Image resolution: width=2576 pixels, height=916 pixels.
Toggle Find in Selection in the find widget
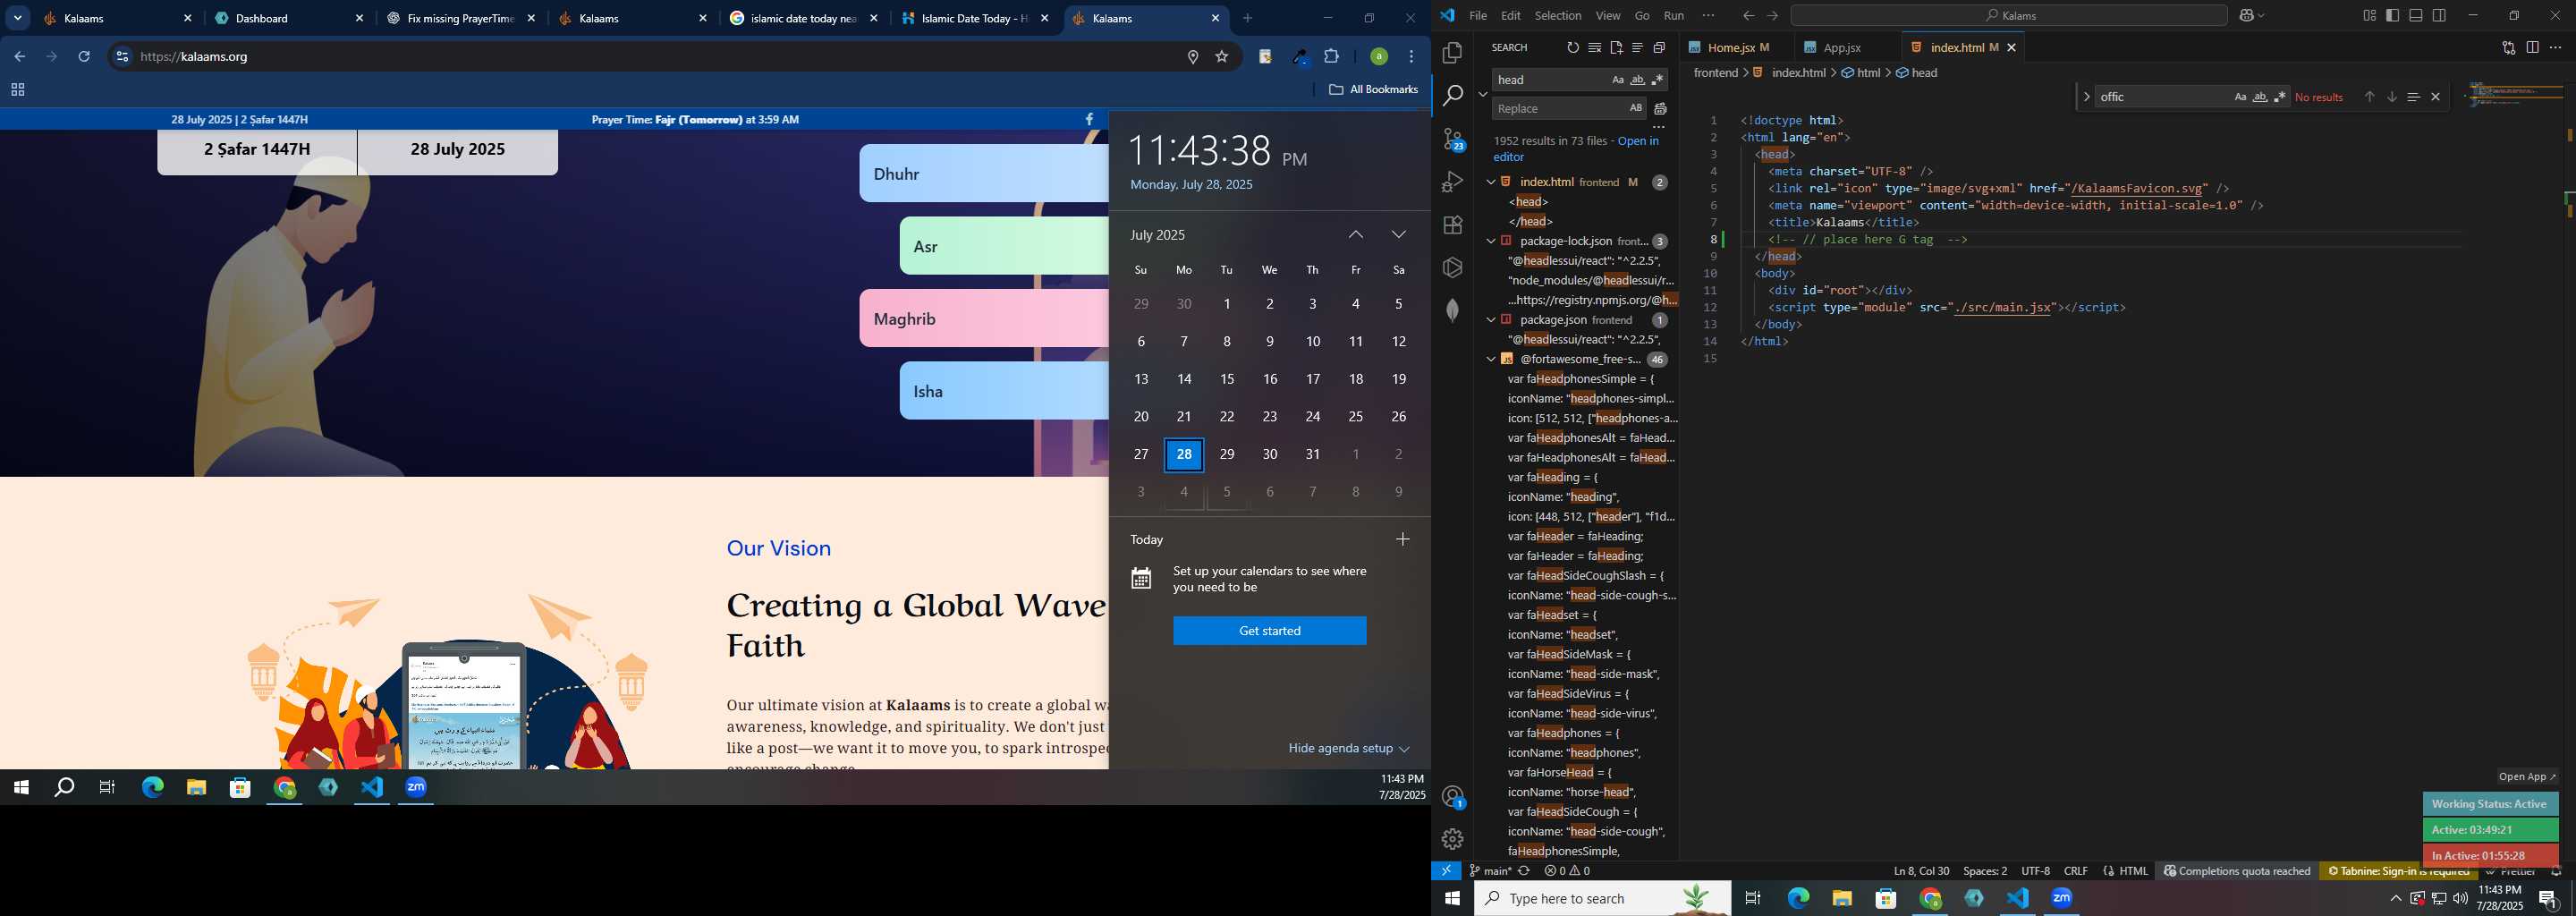2413,97
